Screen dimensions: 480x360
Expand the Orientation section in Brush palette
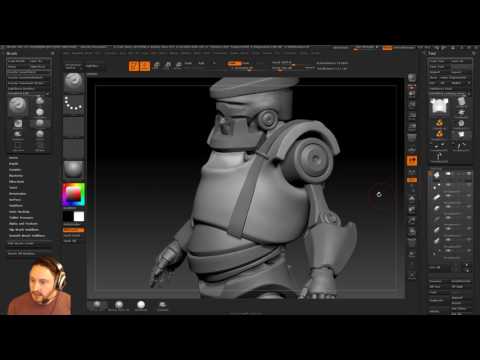[x=18, y=194]
